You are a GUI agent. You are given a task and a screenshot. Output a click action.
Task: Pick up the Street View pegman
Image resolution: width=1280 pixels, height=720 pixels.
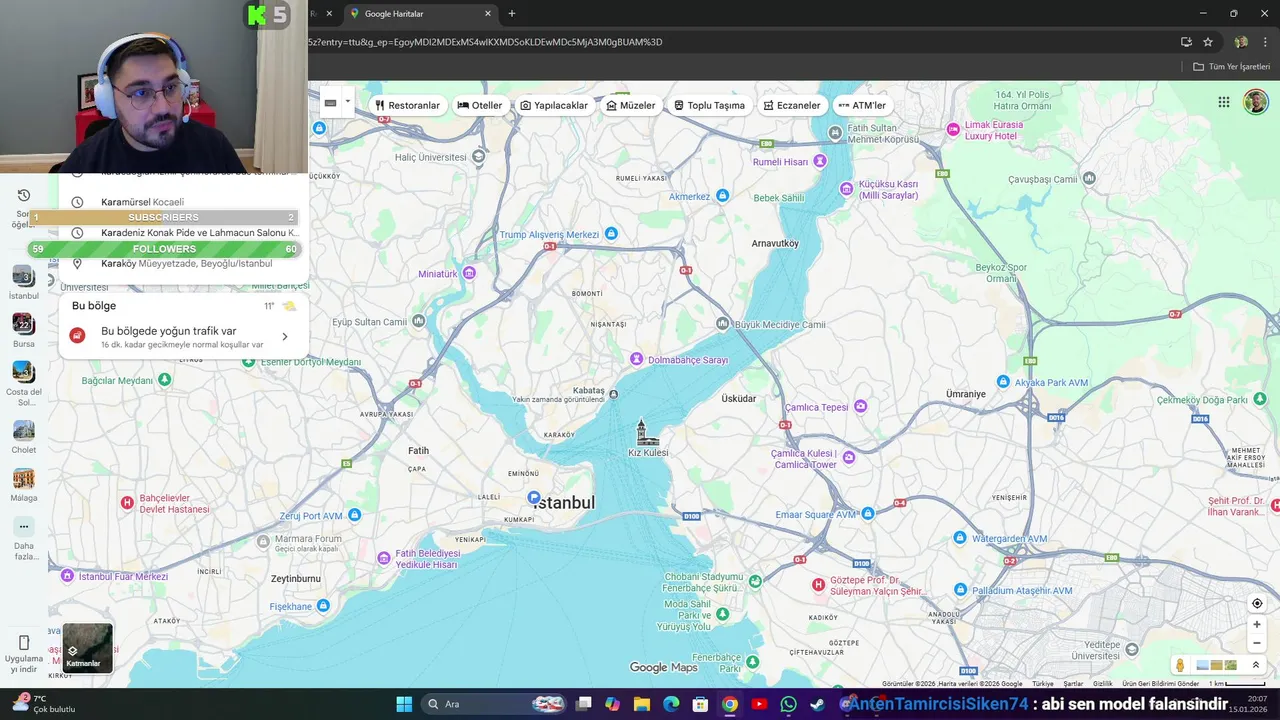tap(1180, 665)
